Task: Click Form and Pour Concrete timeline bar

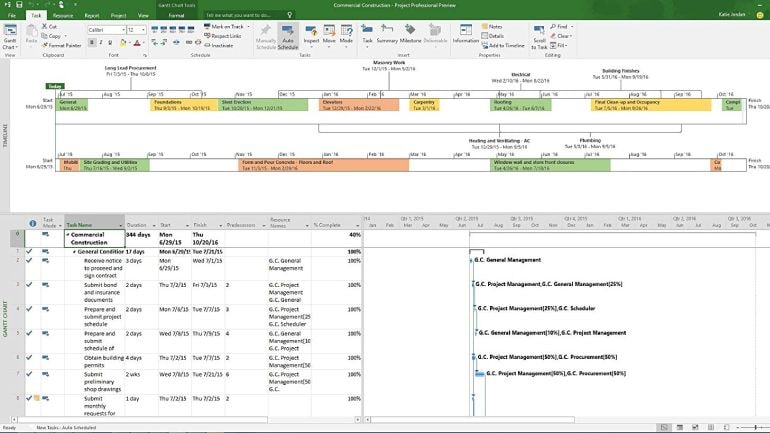Action: [324, 165]
